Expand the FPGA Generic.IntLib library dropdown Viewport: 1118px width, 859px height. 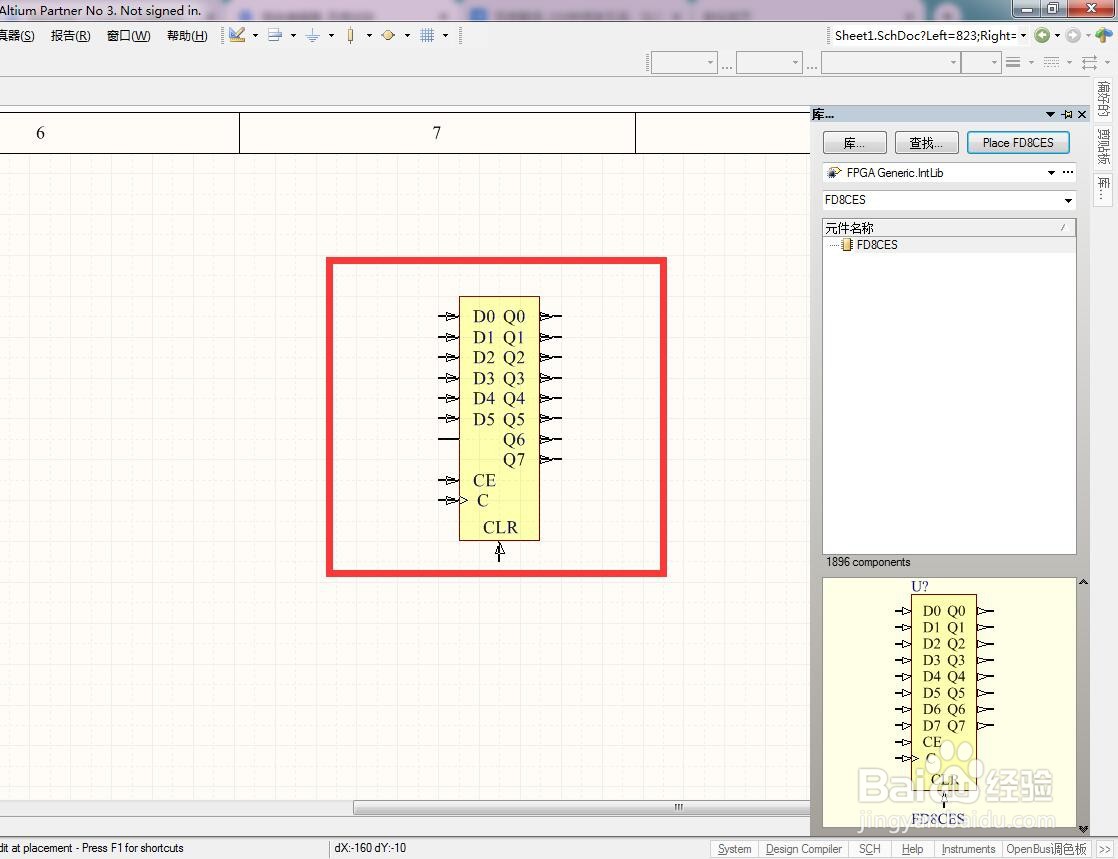pyautogui.click(x=1051, y=173)
